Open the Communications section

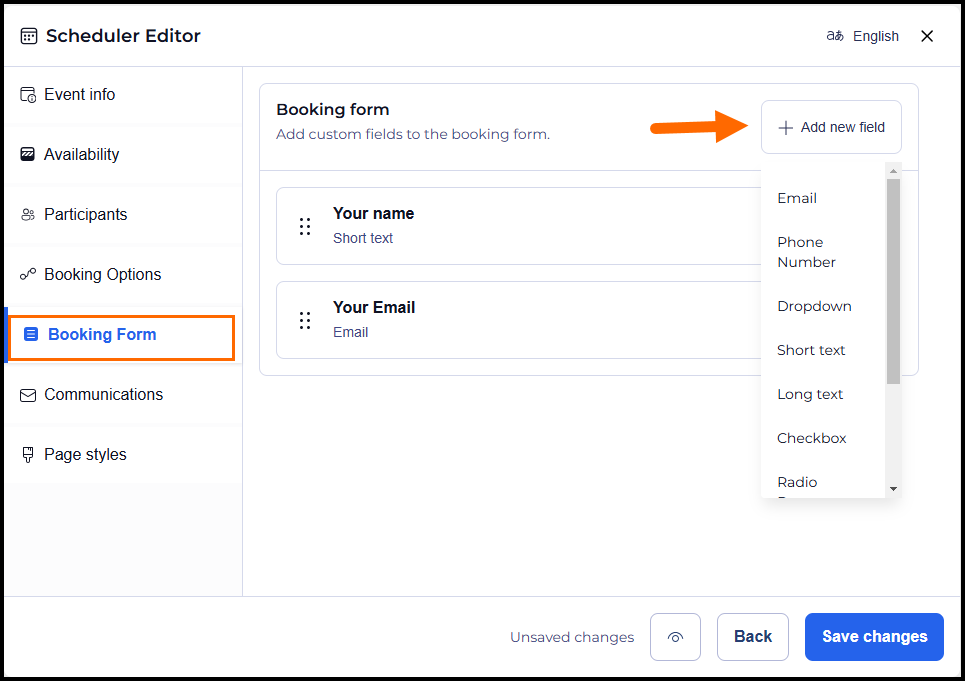click(123, 394)
